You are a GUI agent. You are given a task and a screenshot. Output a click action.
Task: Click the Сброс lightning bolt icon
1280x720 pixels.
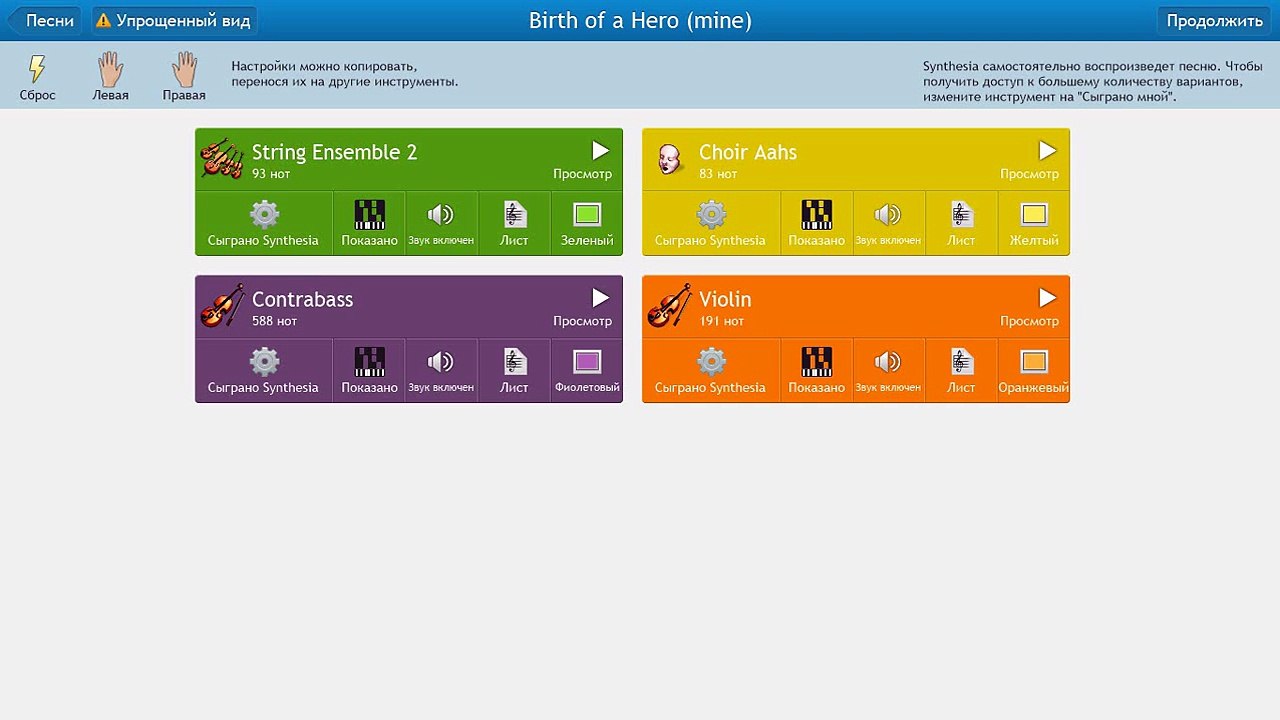point(37,69)
